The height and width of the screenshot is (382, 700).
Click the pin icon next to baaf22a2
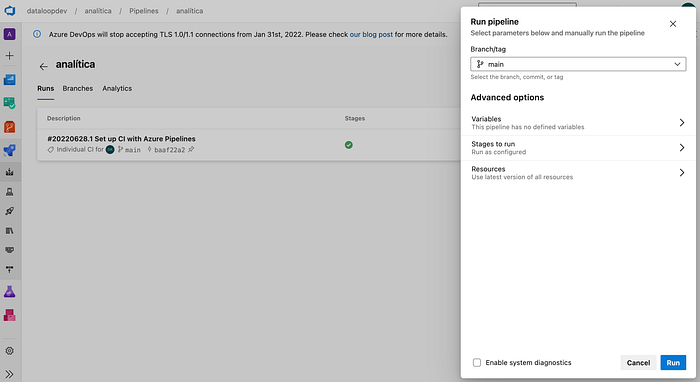pyautogui.click(x=191, y=149)
